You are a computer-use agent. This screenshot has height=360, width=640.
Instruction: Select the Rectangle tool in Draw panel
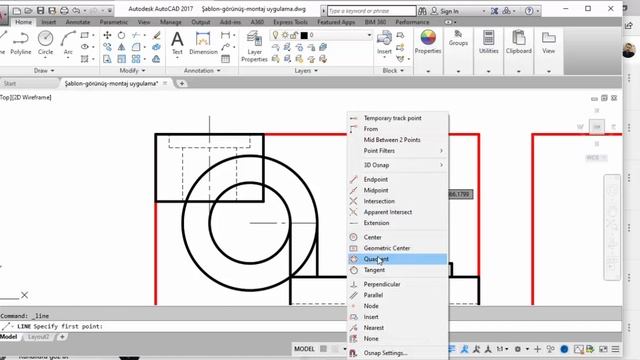pos(84,35)
